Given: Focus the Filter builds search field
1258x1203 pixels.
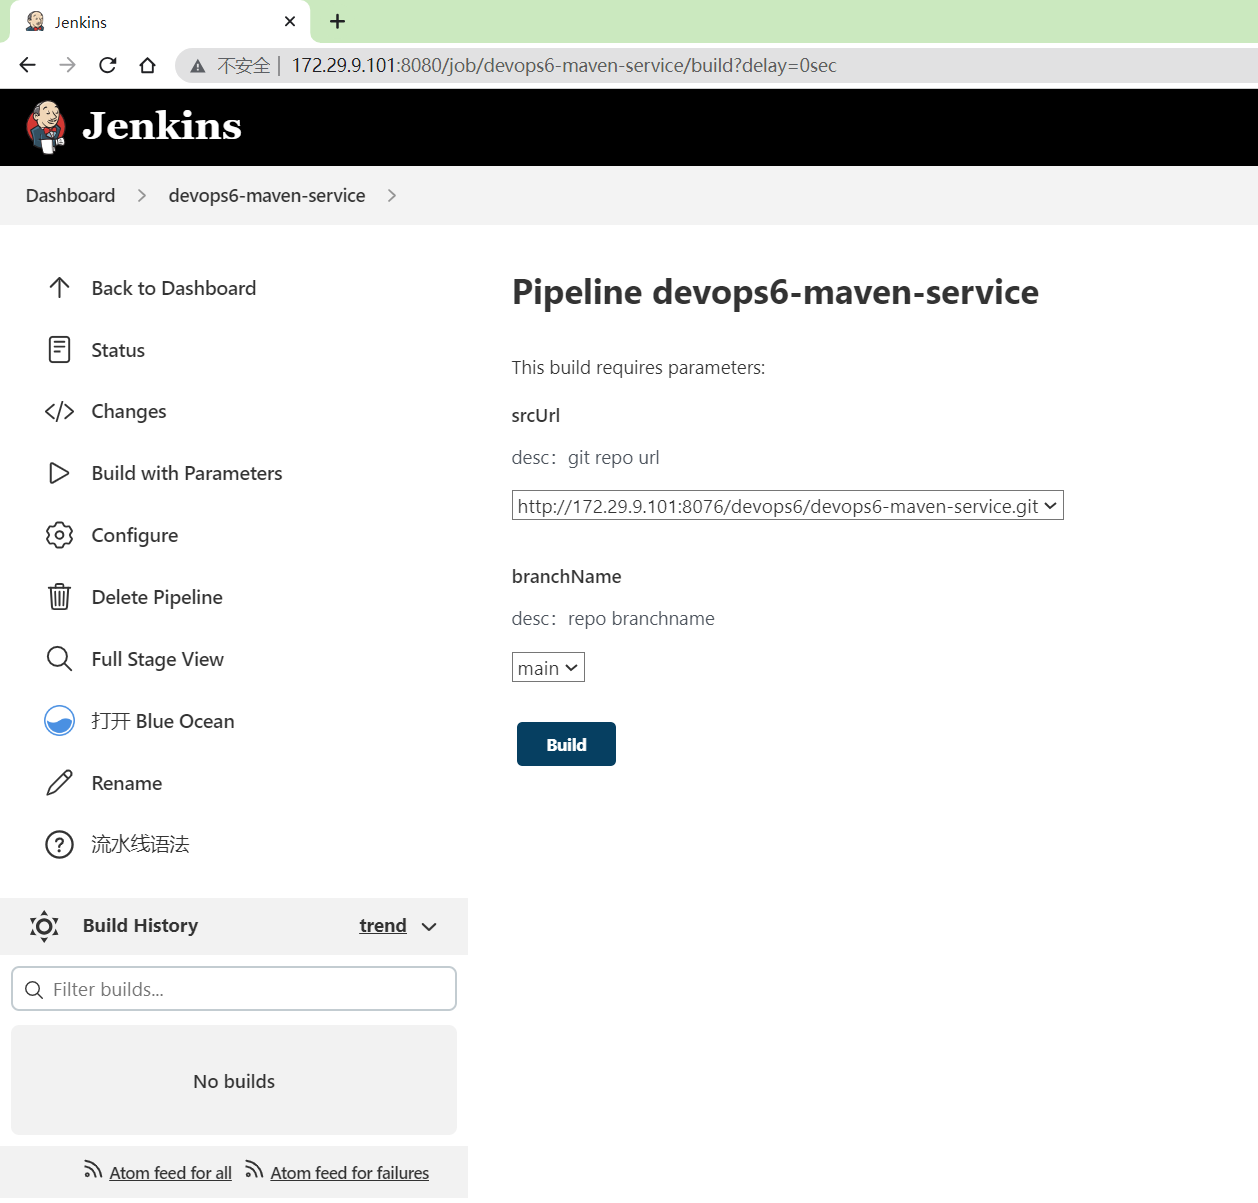Looking at the screenshot, I should tap(234, 989).
